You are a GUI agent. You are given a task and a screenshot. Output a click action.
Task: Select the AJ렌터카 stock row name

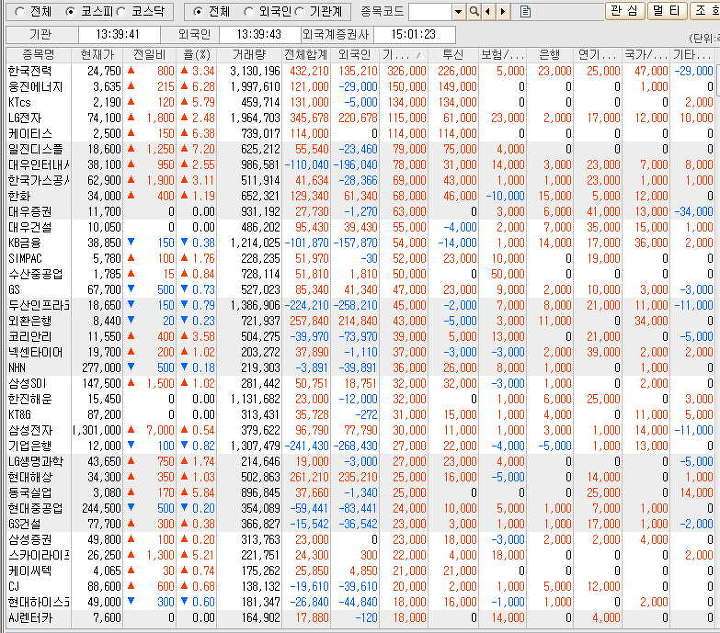tap(30, 617)
